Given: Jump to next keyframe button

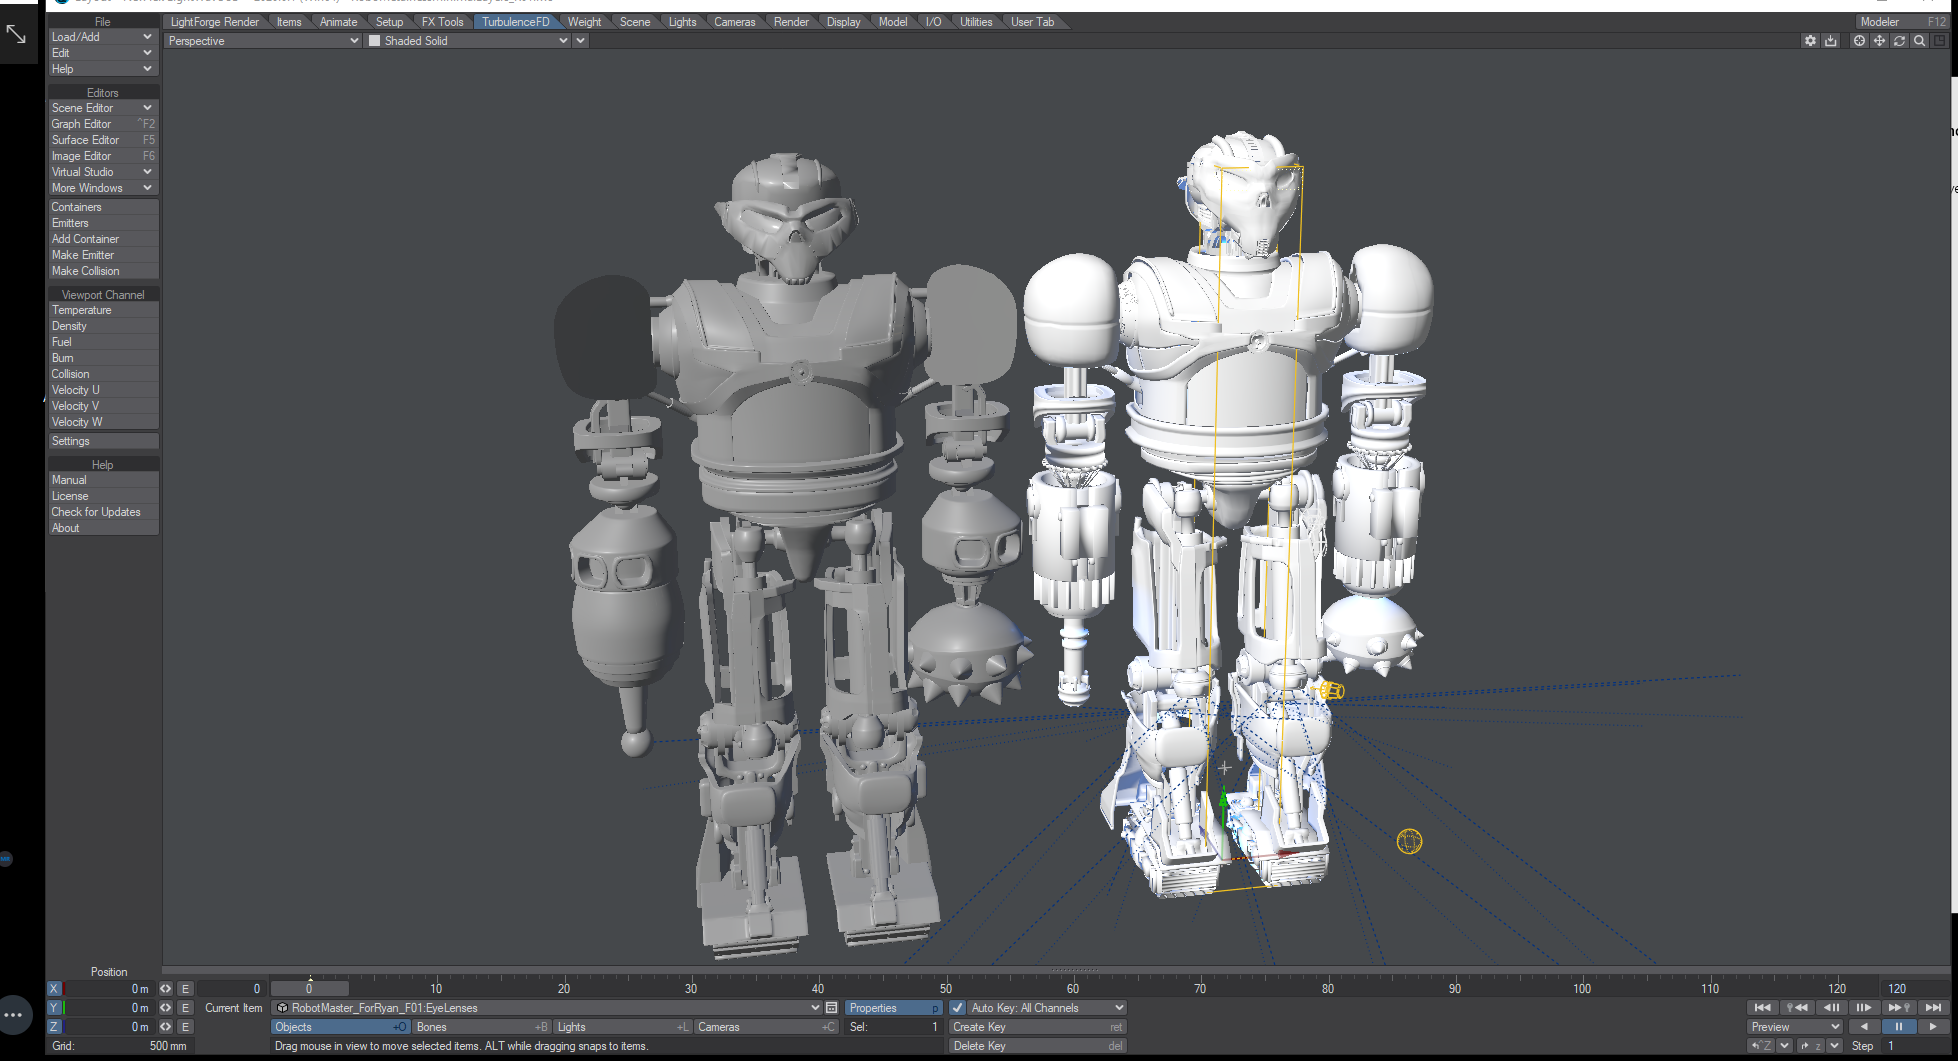Looking at the screenshot, I should [x=1899, y=1007].
